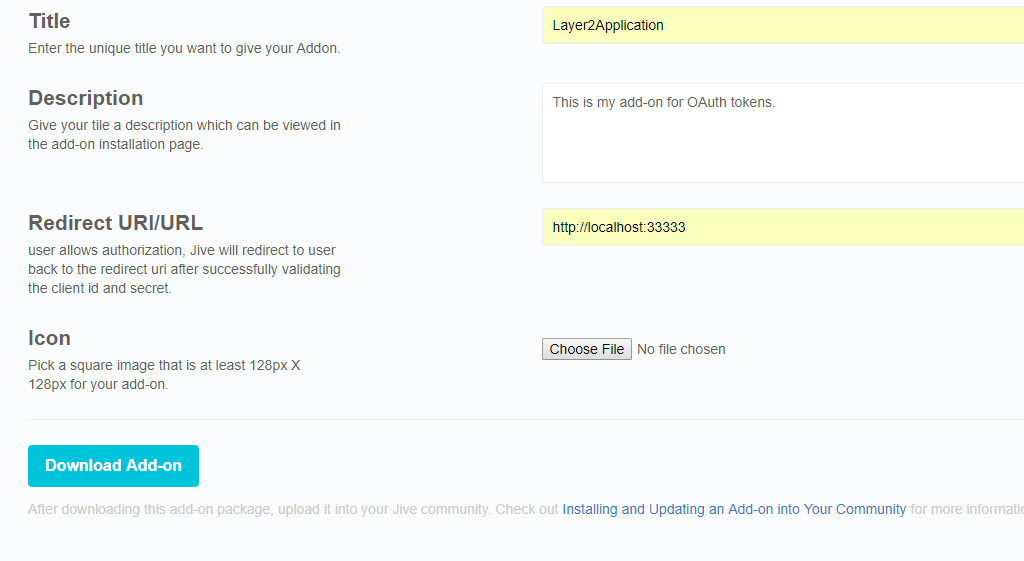The width and height of the screenshot is (1024, 561).
Task: Click the "for more information" trailing text
Action: pyautogui.click(x=966, y=509)
